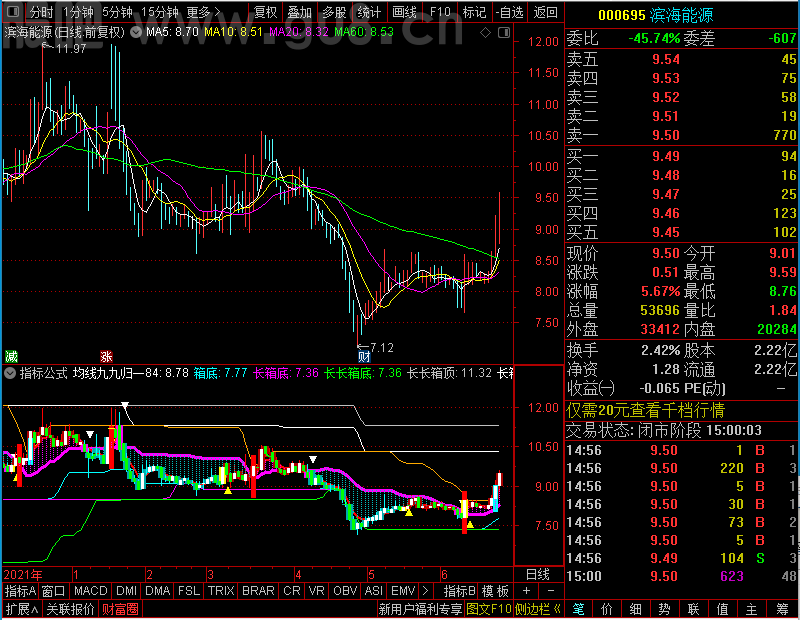Switch to 1分钟 chart period

pyautogui.click(x=78, y=12)
